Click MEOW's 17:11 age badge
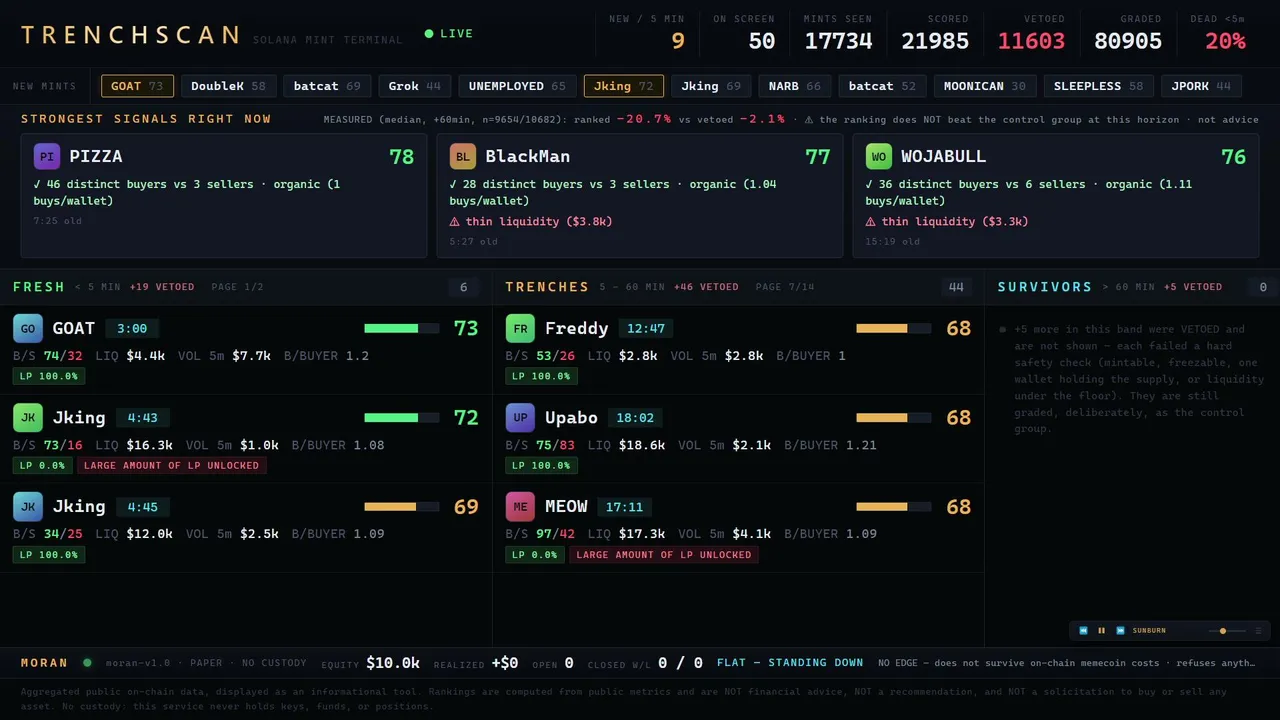 [x=624, y=506]
